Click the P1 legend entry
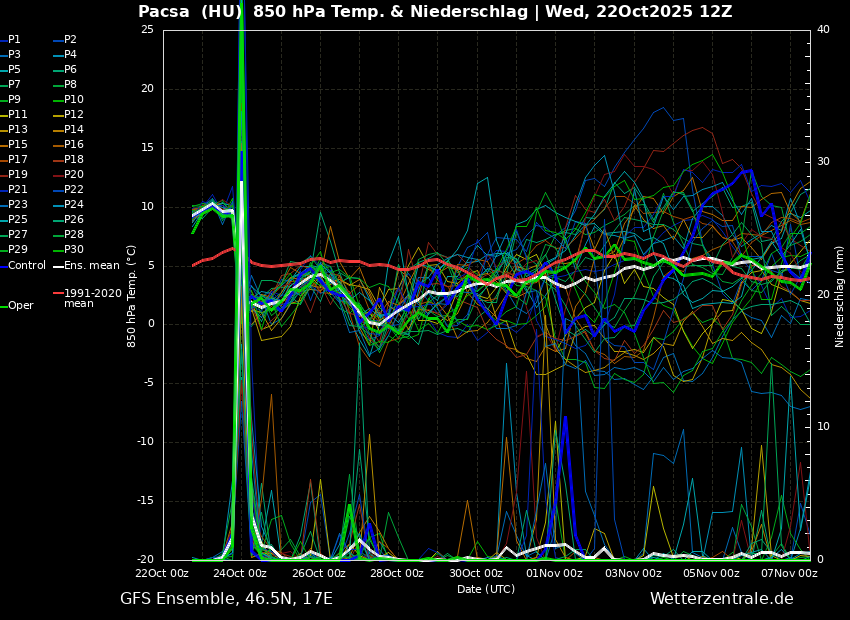Image resolution: width=850 pixels, height=620 pixels. [x=14, y=40]
